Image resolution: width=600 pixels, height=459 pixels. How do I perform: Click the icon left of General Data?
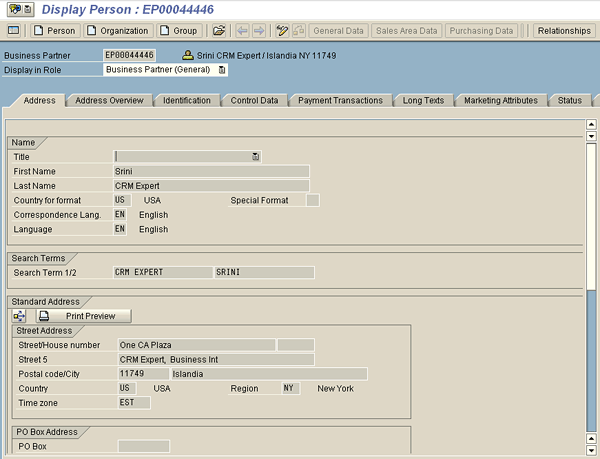coord(299,31)
